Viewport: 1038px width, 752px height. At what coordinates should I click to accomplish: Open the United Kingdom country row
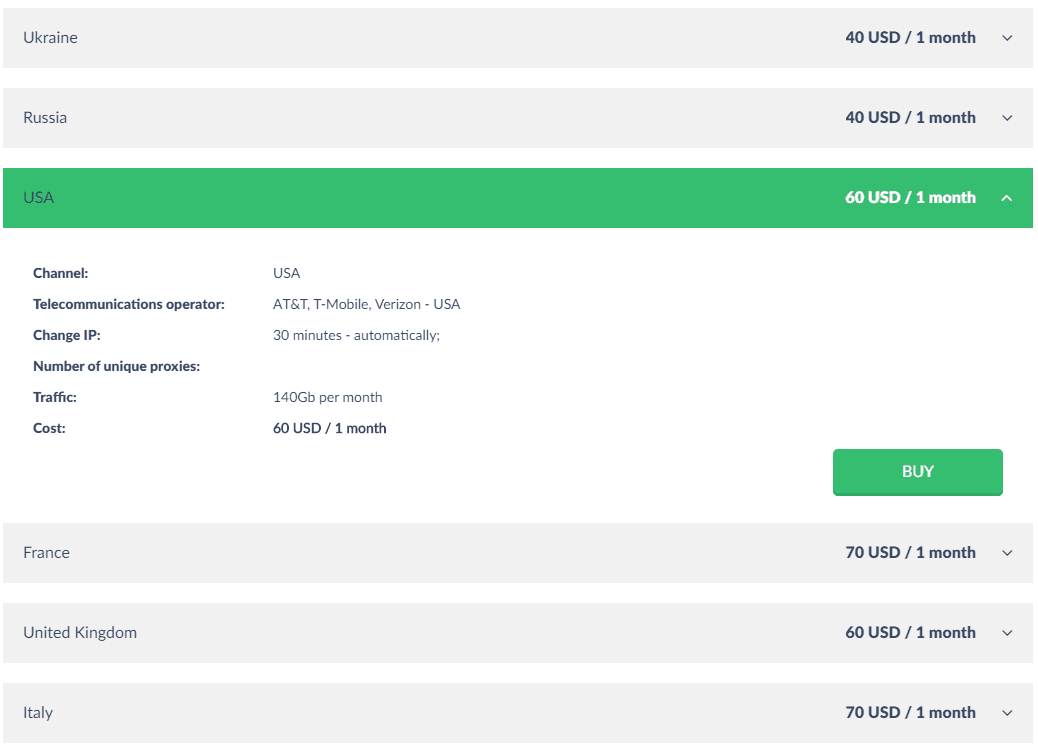tap(518, 633)
